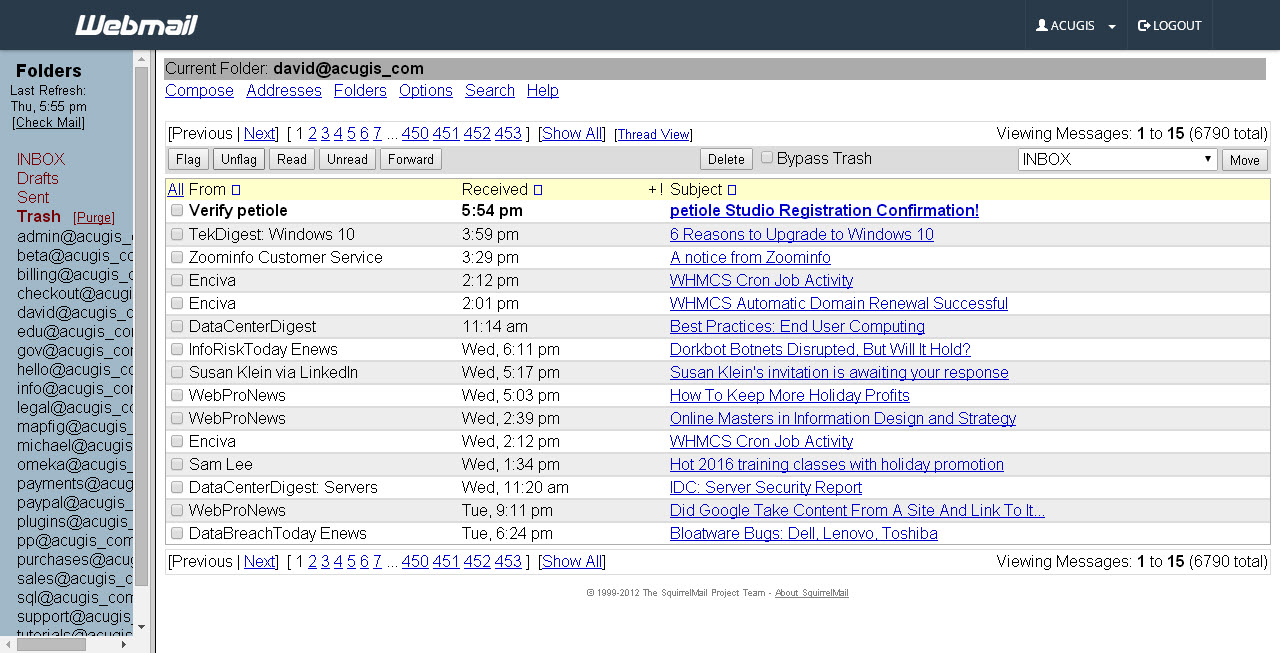Screen dimensions: 1280x653
Task: Select the Sam Lee message checkbox
Action: (177, 465)
